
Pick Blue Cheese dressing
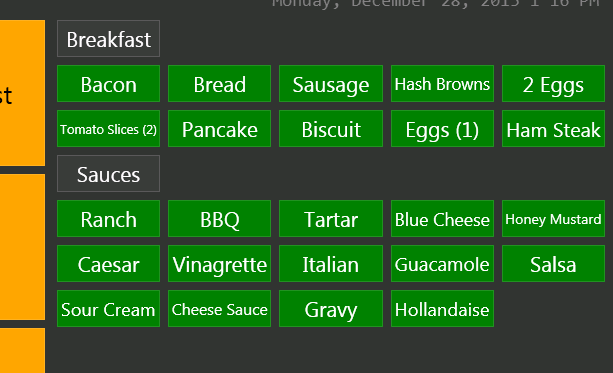point(442,219)
